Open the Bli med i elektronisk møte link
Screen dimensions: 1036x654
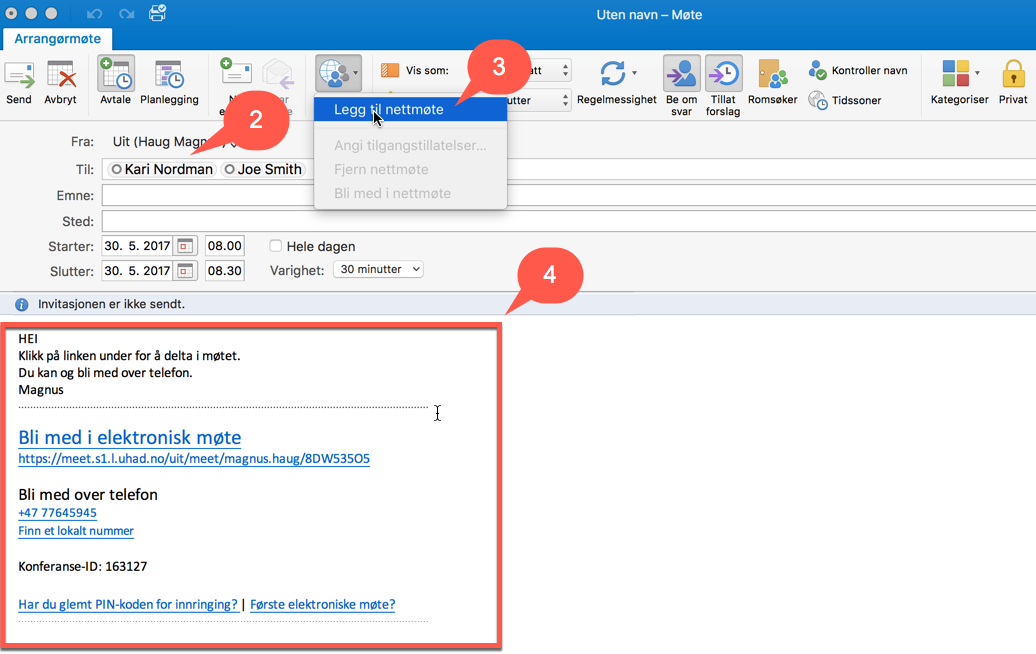(x=129, y=437)
